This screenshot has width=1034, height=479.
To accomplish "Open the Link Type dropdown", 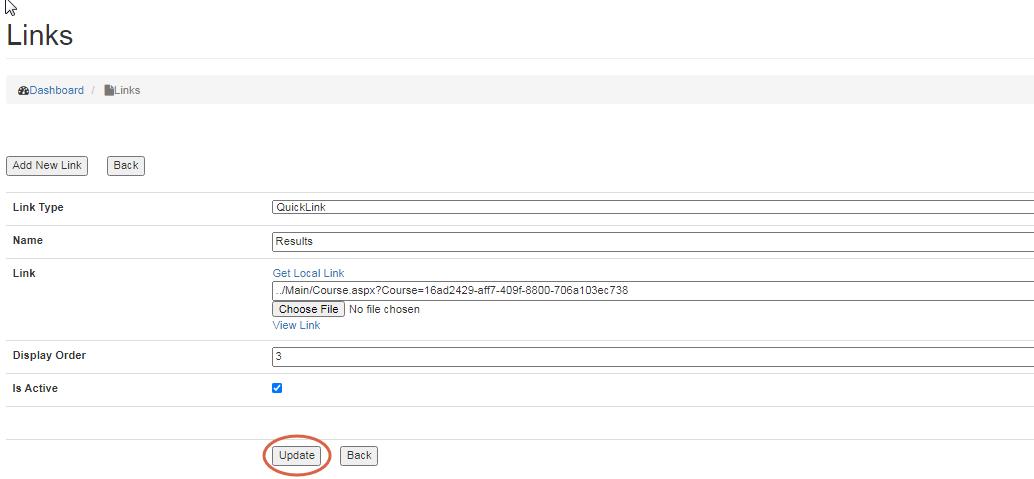I will 652,207.
